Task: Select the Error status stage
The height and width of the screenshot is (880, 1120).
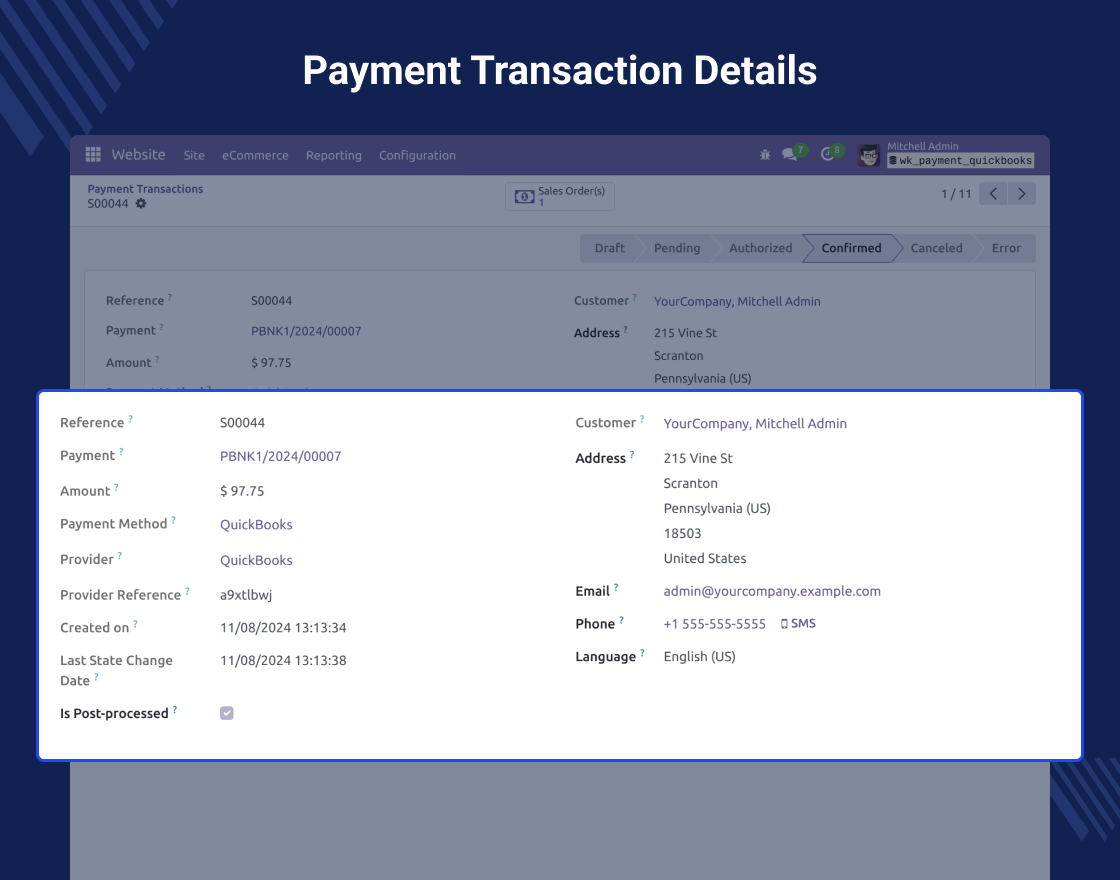Action: [1006, 248]
